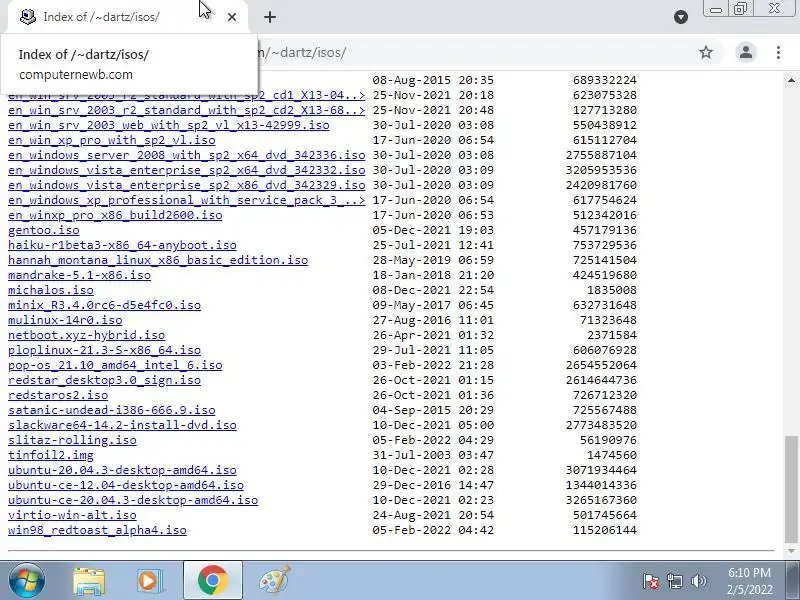Click size 115206144 of win98_redtoast

click(605, 530)
